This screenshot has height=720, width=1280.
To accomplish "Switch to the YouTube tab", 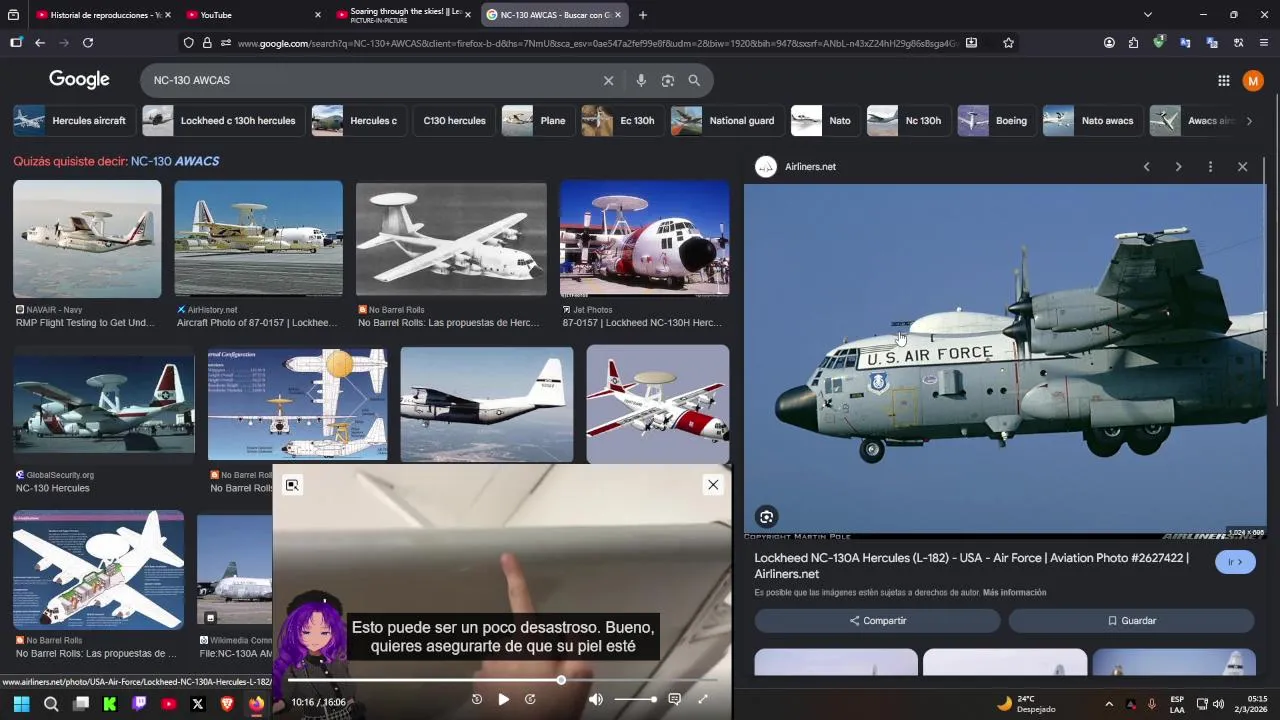I will coord(253,15).
